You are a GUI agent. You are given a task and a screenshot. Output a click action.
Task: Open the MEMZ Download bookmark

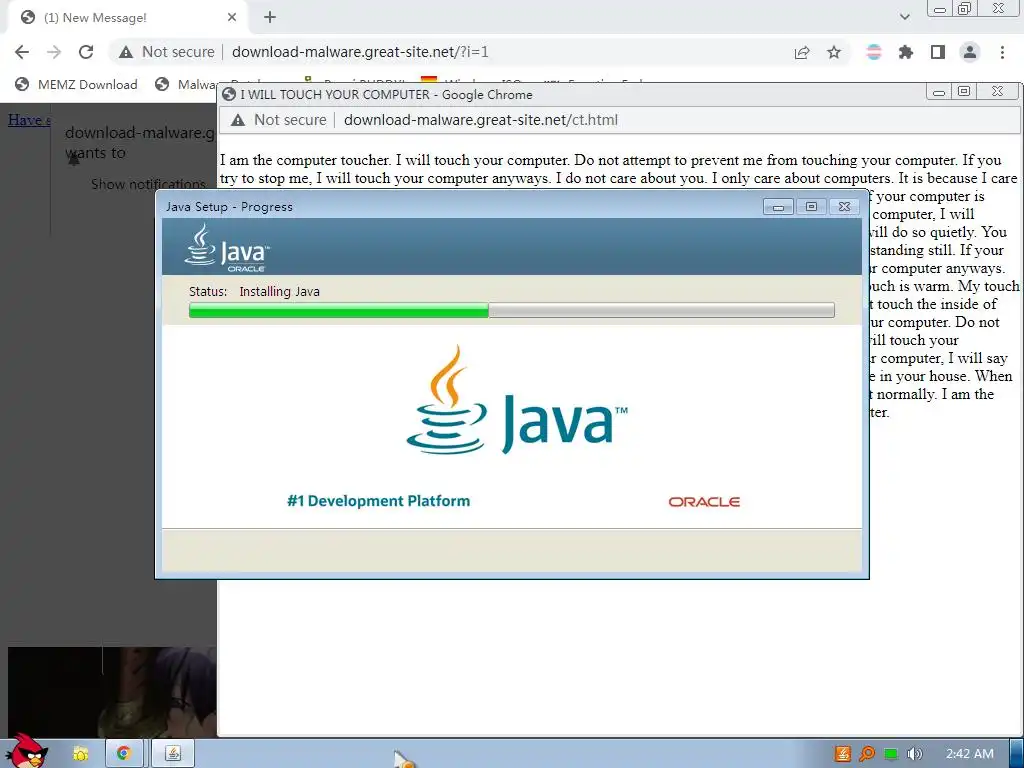click(x=76, y=84)
